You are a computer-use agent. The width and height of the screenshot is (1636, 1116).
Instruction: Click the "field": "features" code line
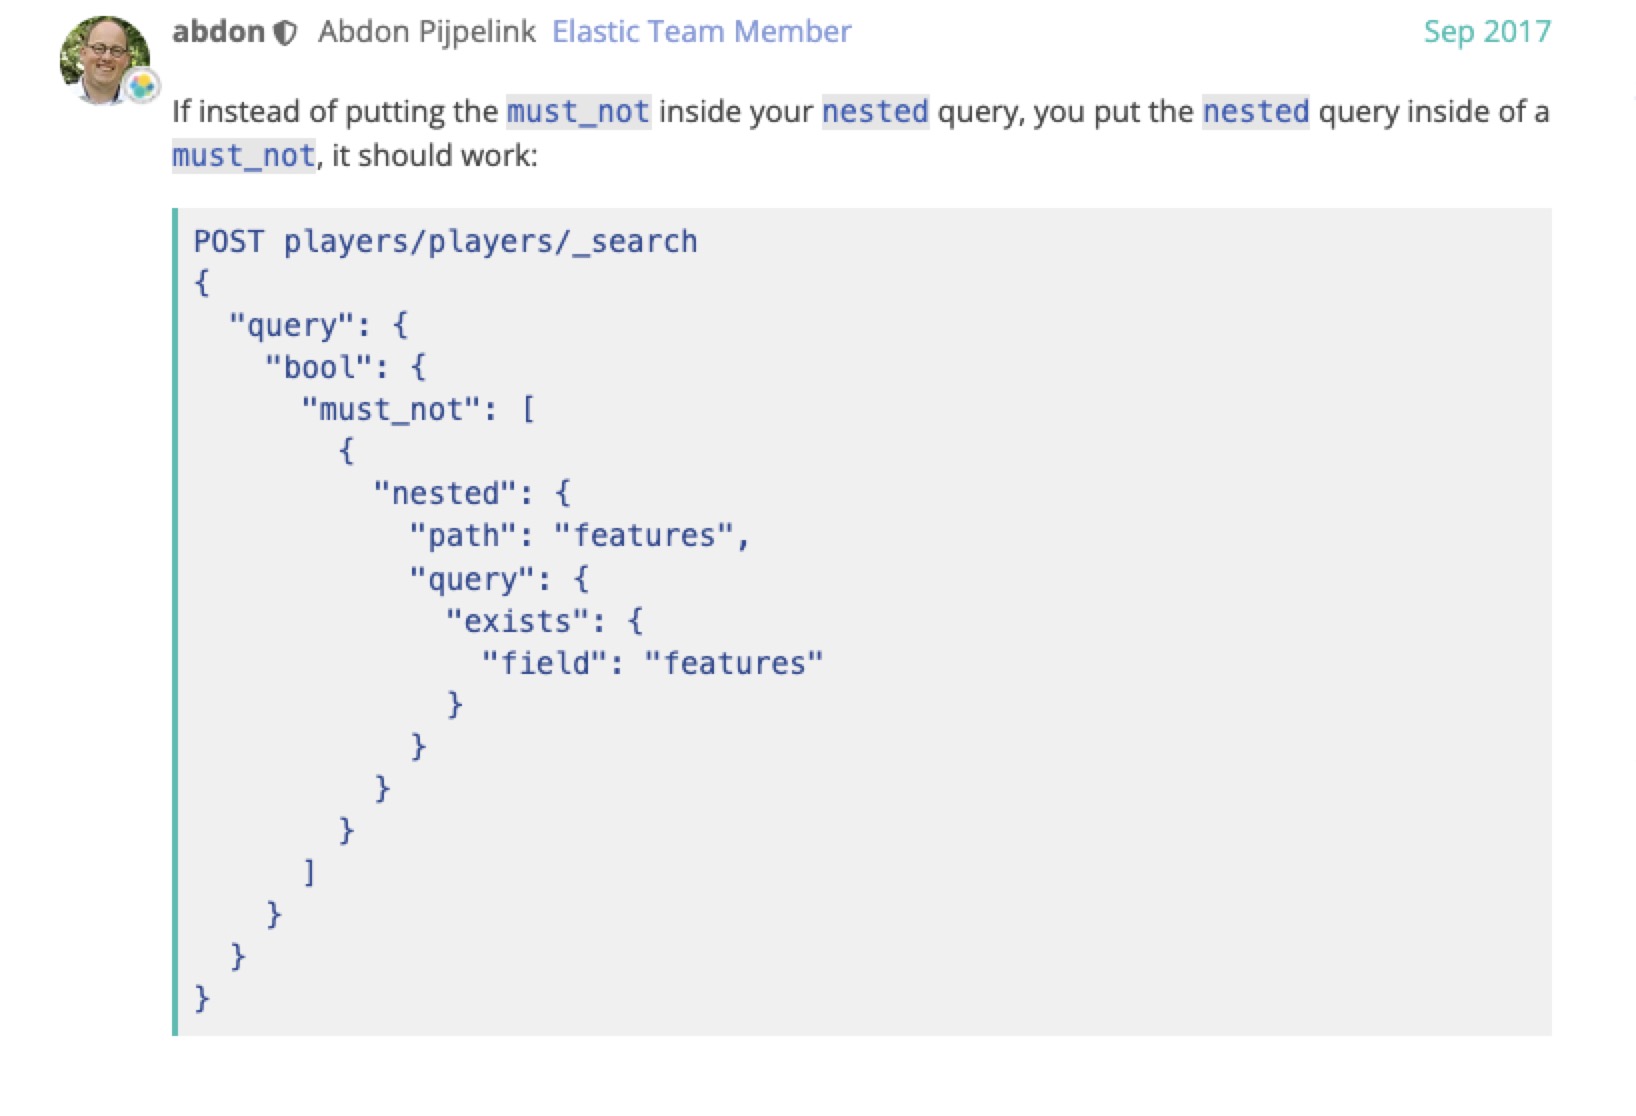[652, 663]
